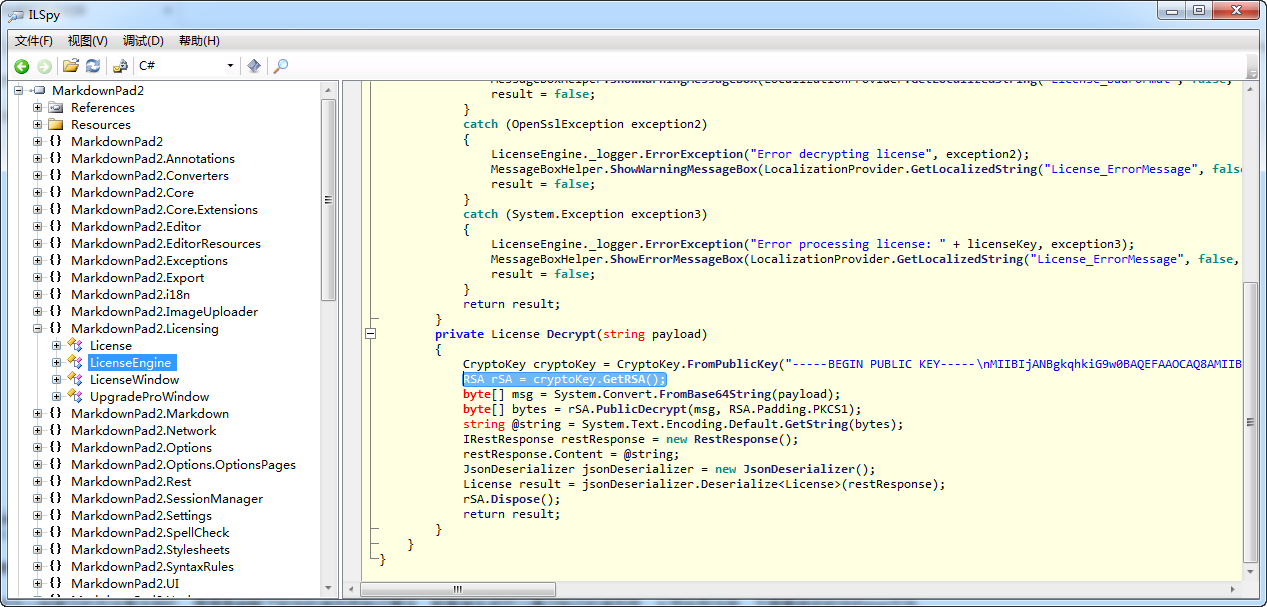Click the License class icon
This screenshot has width=1267, height=607.
[x=76, y=345]
